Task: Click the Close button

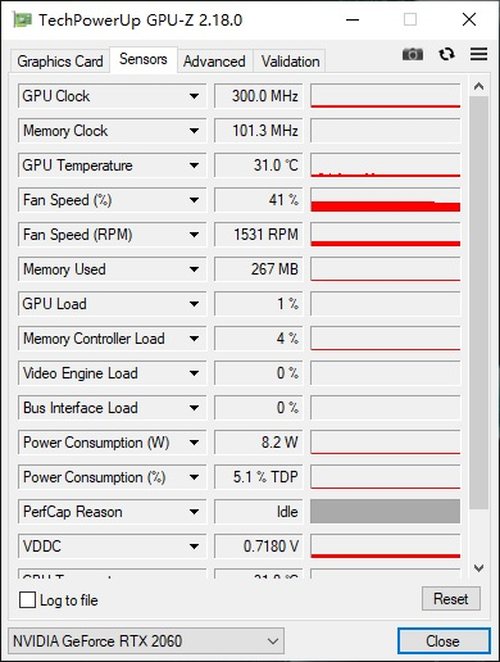Action: coord(443,641)
